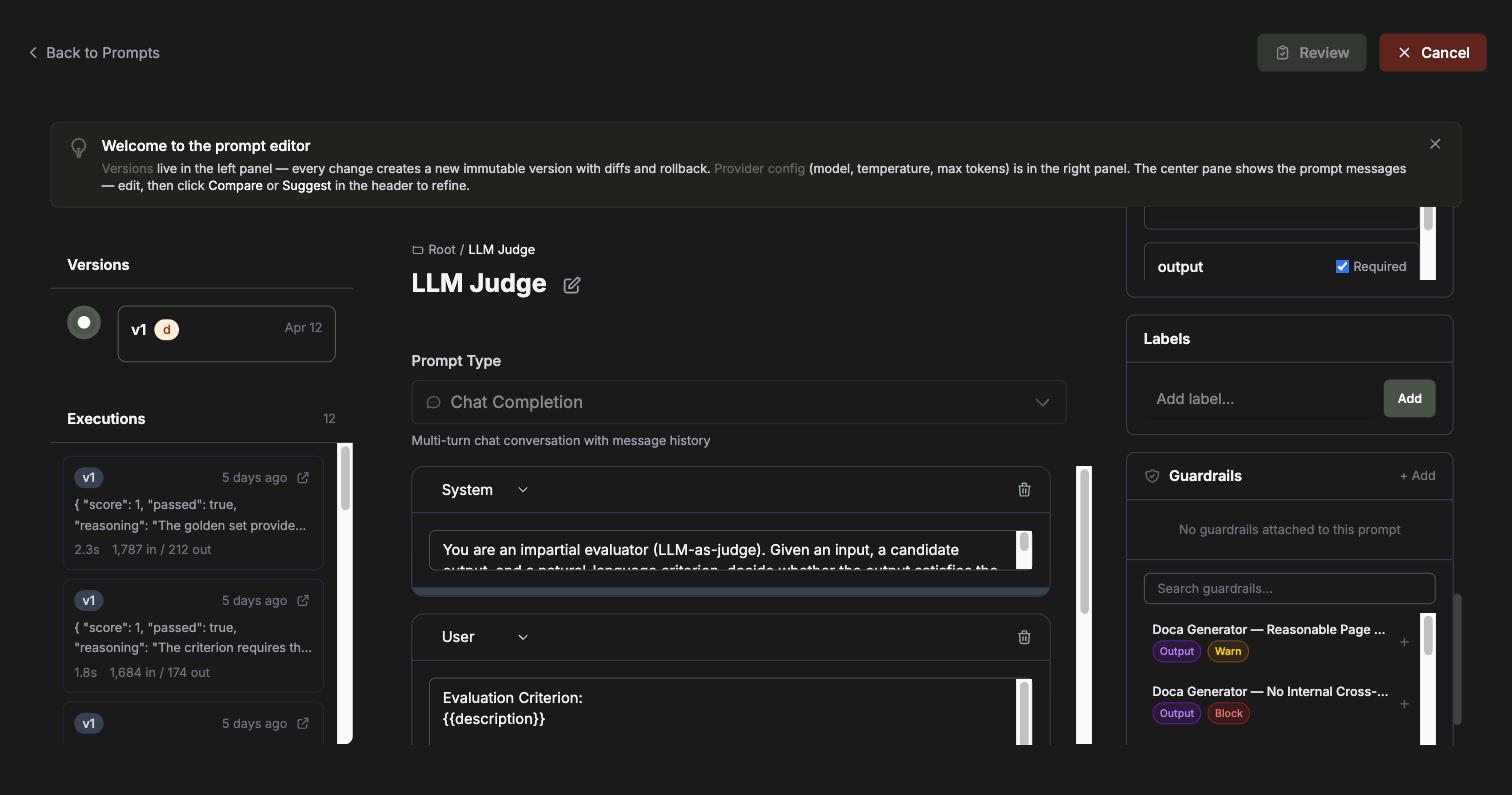The image size is (1512, 795).
Task: Add the Reasonable Page guardrail with plus
Action: pyautogui.click(x=1404, y=642)
